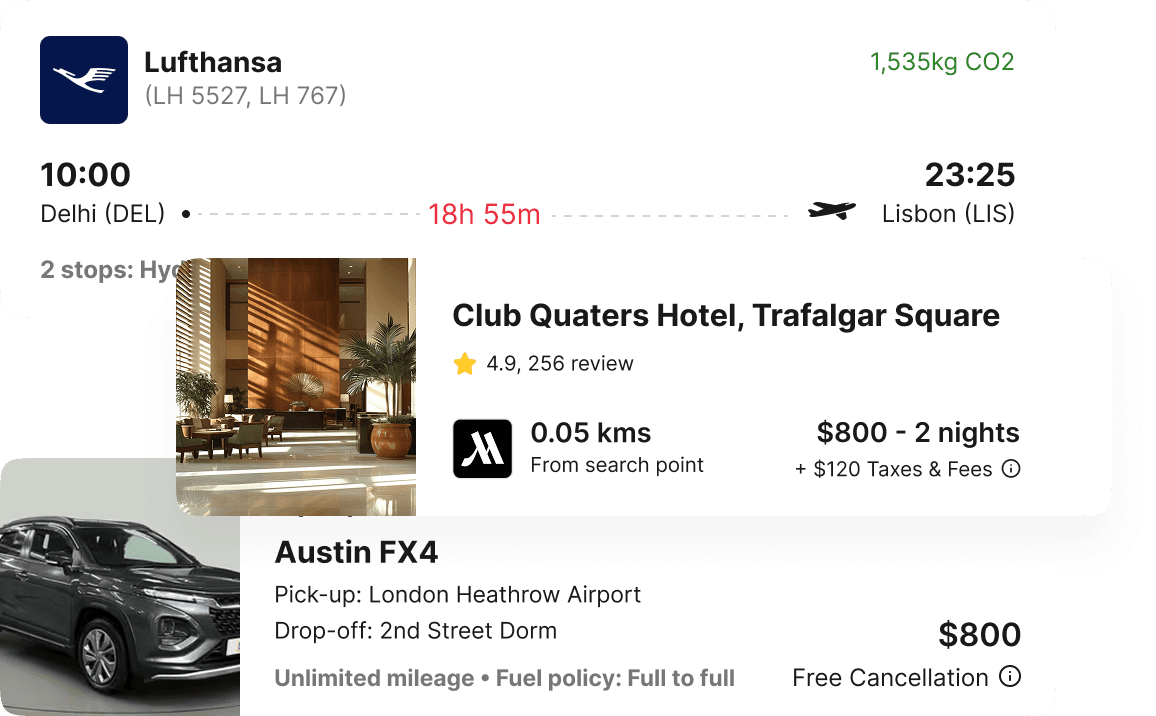Click the Marriott logo icon
This screenshot has height=716, width=1156.
(x=483, y=448)
